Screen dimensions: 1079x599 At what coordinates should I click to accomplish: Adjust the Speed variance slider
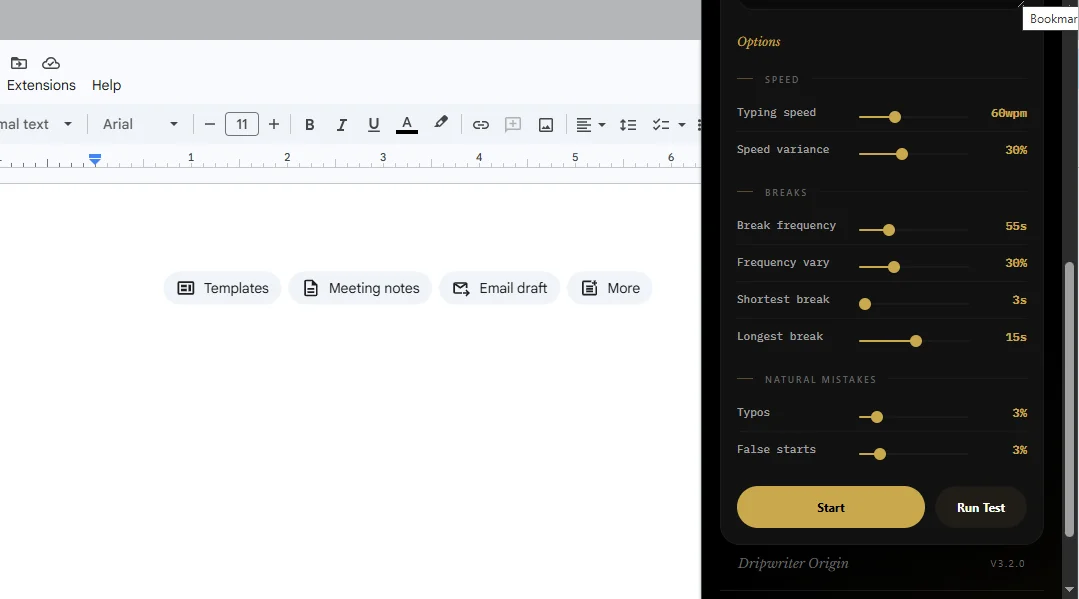pyautogui.click(x=913, y=154)
